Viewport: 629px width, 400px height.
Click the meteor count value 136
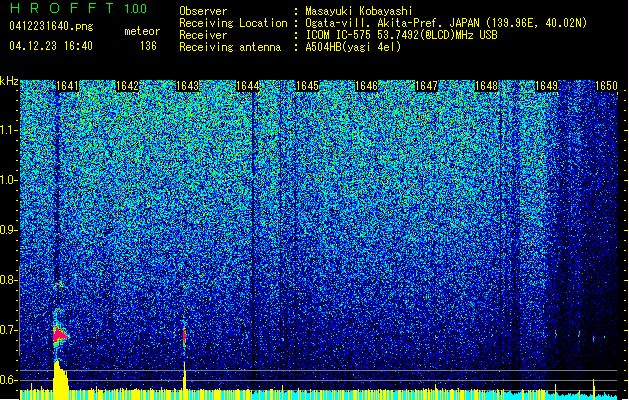pos(148,46)
